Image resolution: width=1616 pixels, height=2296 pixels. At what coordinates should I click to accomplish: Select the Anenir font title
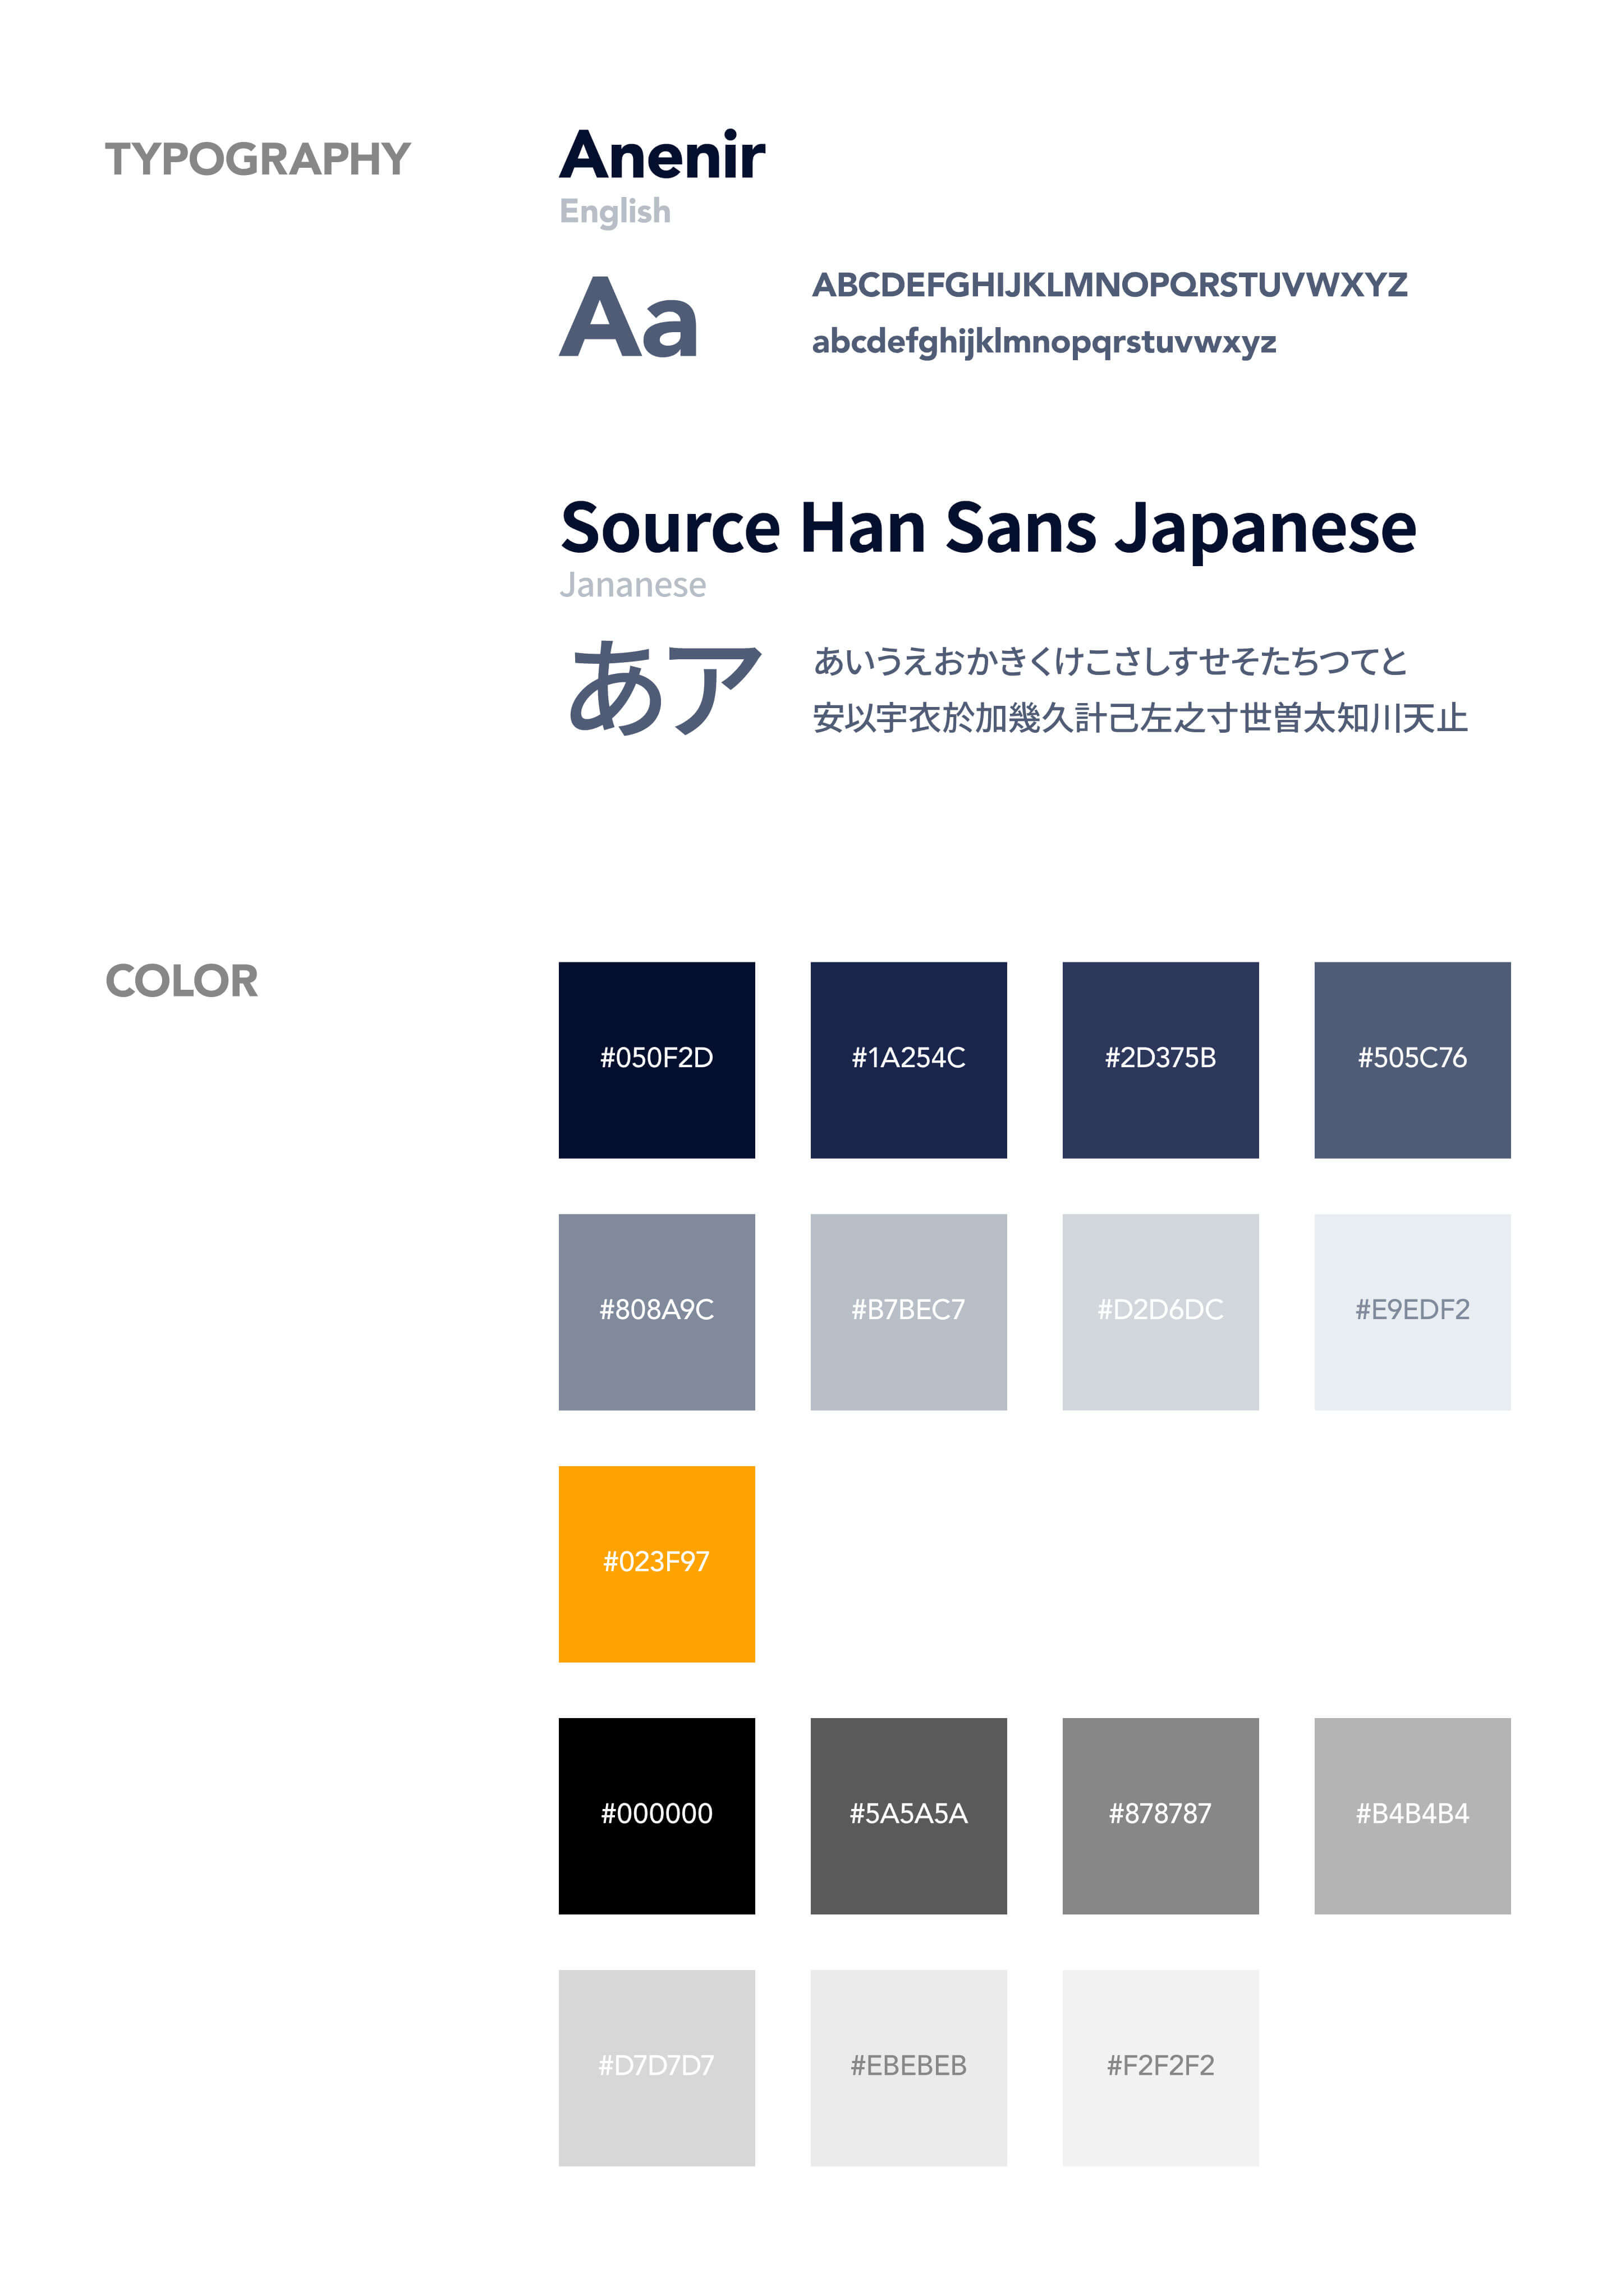(x=662, y=155)
